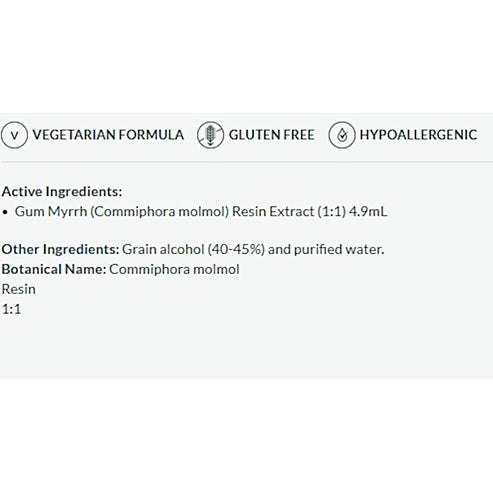493x493 pixels.
Task: Click (Commiphora molmol) in the bullet line
Action: 160,212
